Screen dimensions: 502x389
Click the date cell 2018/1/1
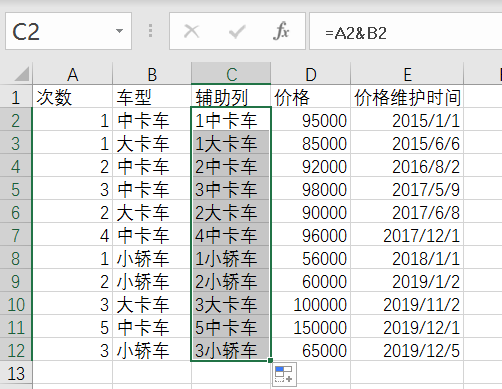point(407,257)
